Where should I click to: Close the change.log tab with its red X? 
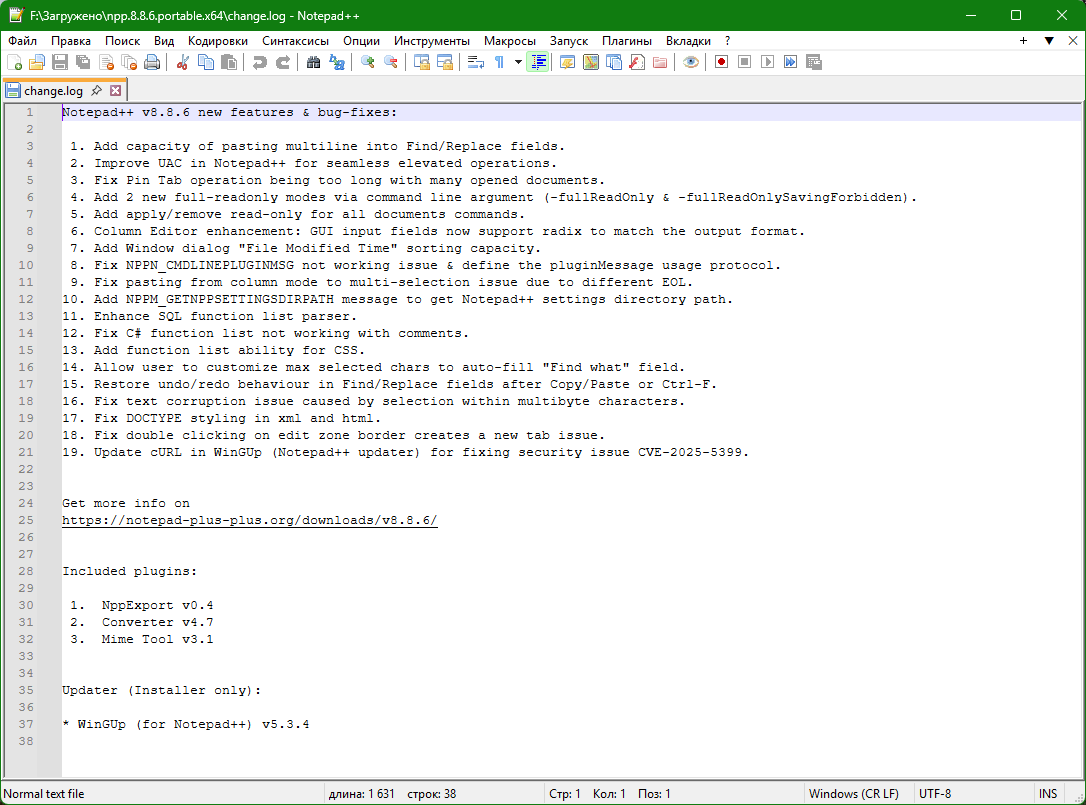(115, 90)
